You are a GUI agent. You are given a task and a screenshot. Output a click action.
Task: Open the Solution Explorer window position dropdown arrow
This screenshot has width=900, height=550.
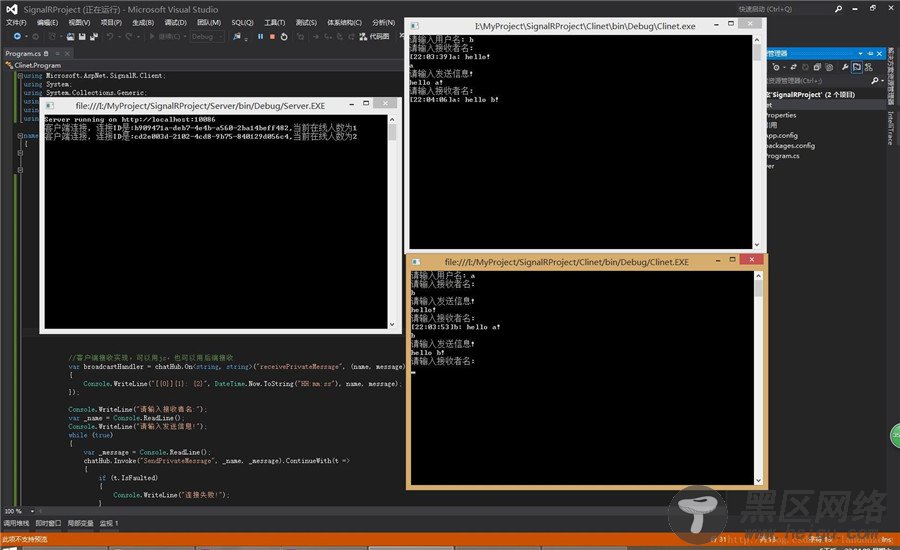pyautogui.click(x=860, y=53)
